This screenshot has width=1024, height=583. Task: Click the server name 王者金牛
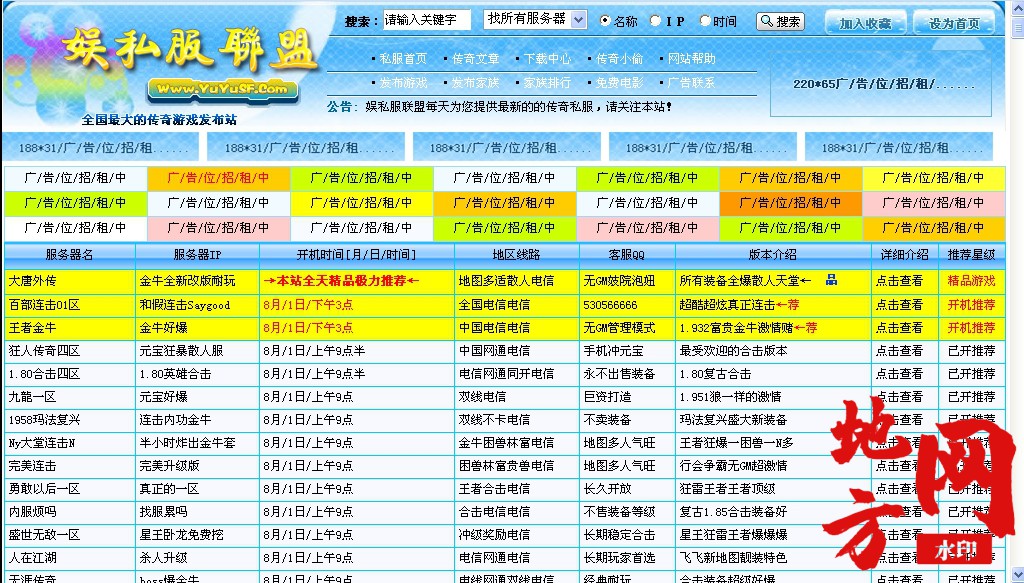pos(33,328)
